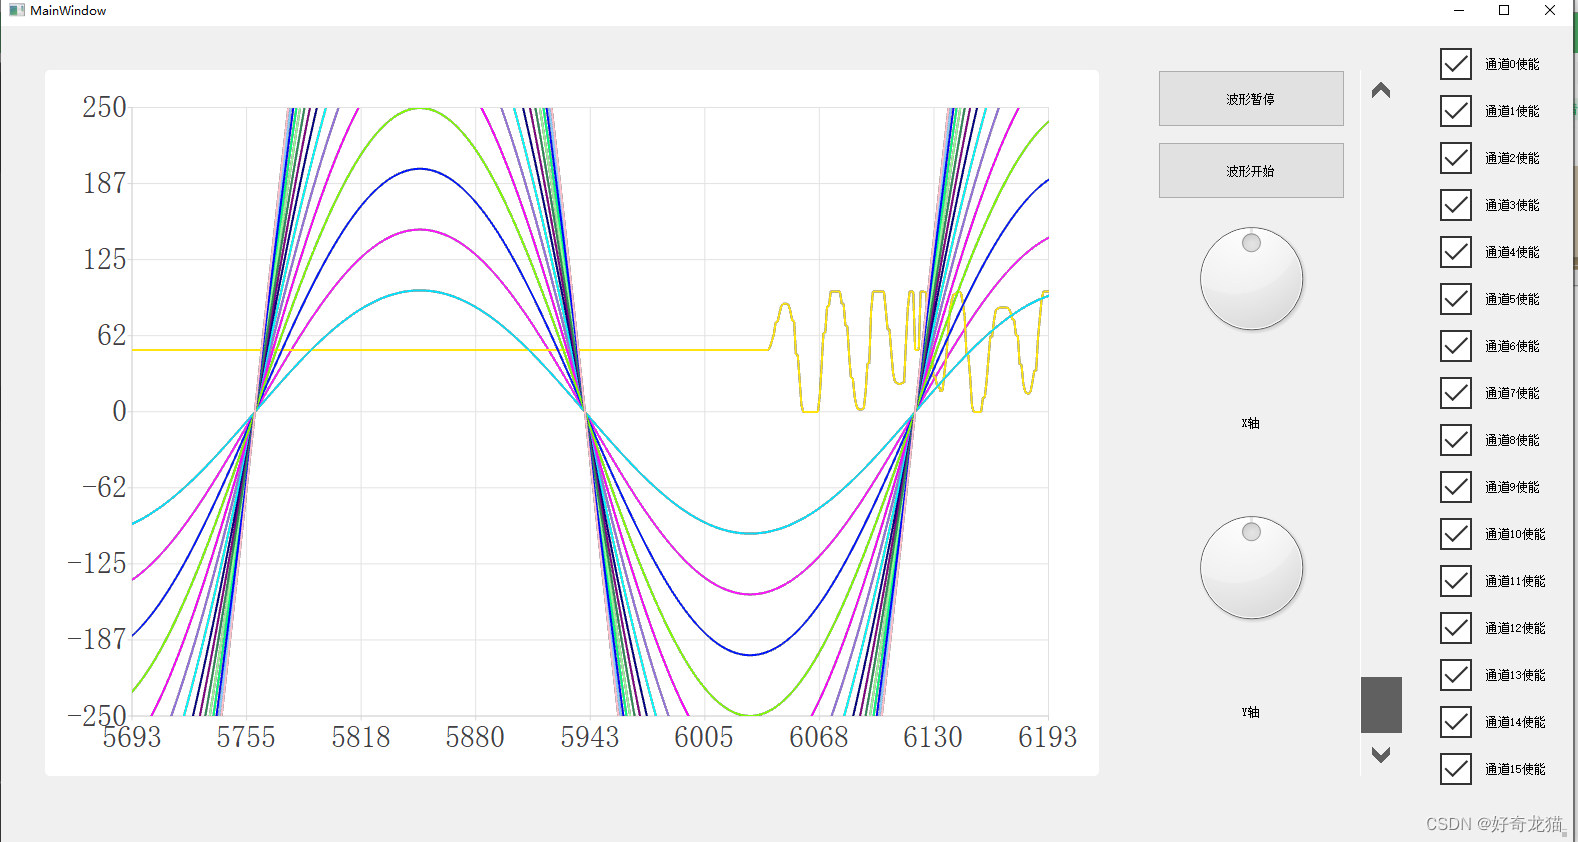The width and height of the screenshot is (1578, 842).
Task: Toggle 通道9使能 checkbox
Action: pos(1456,487)
